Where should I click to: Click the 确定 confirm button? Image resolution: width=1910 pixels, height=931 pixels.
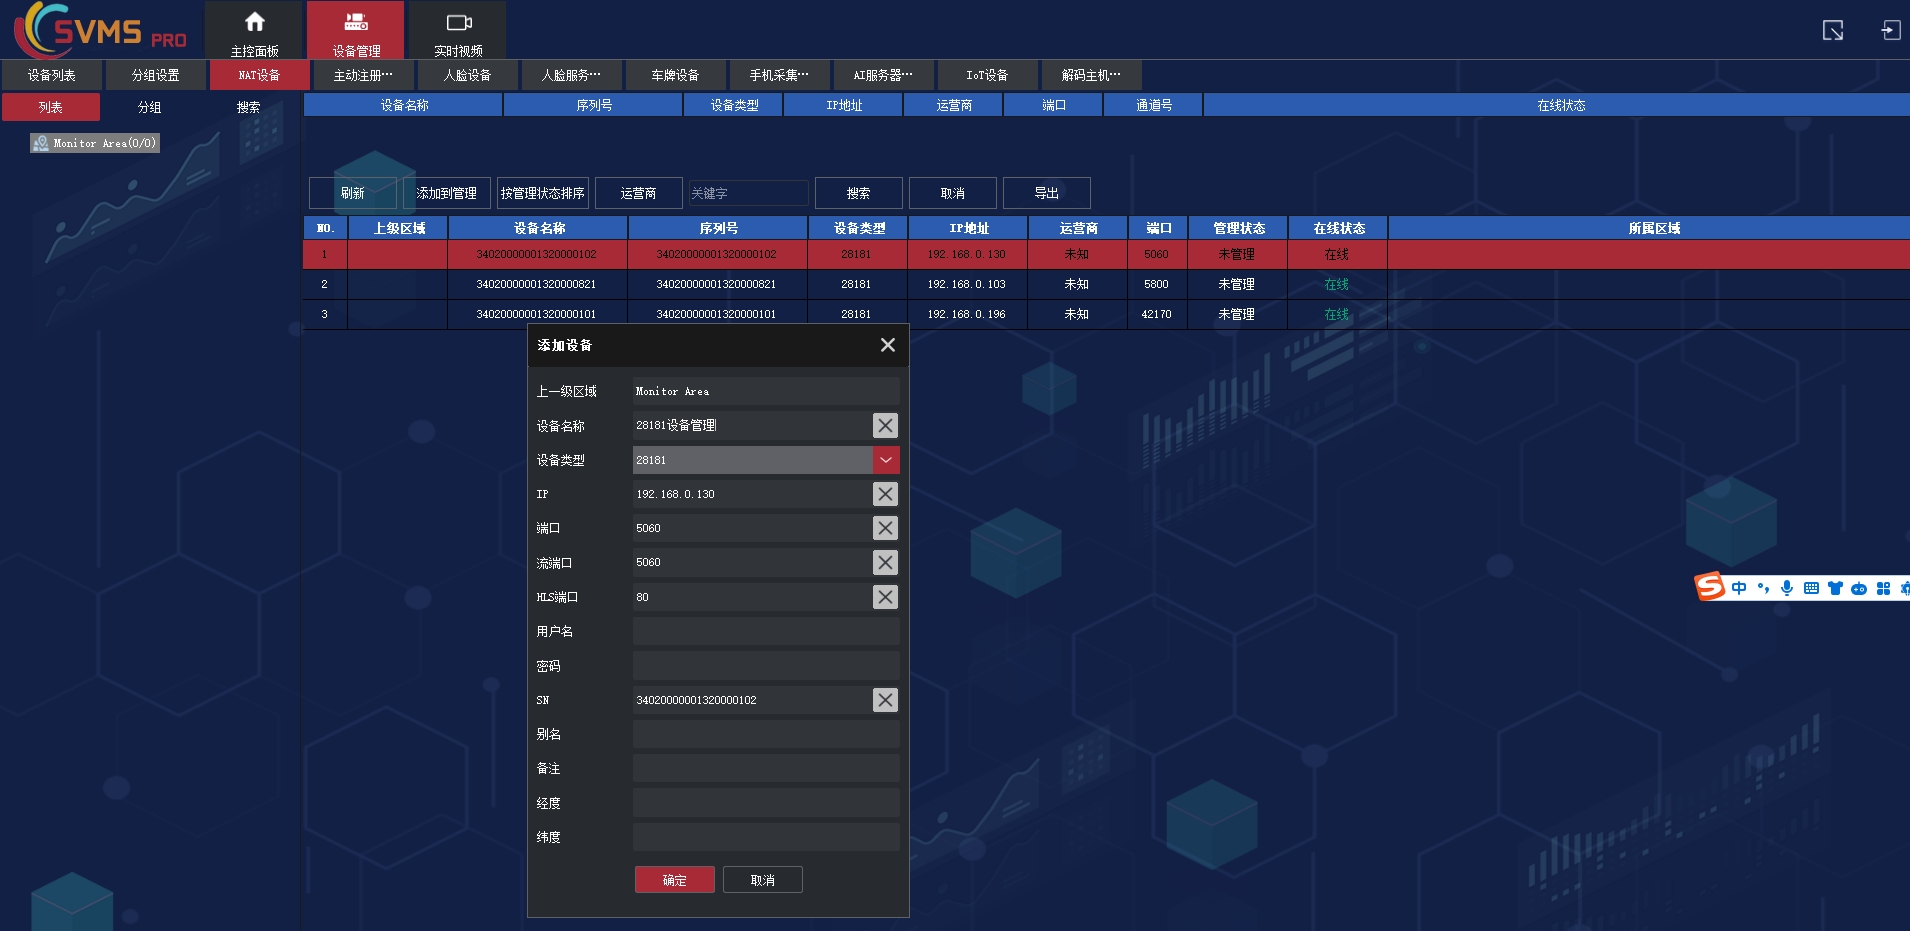tap(674, 880)
